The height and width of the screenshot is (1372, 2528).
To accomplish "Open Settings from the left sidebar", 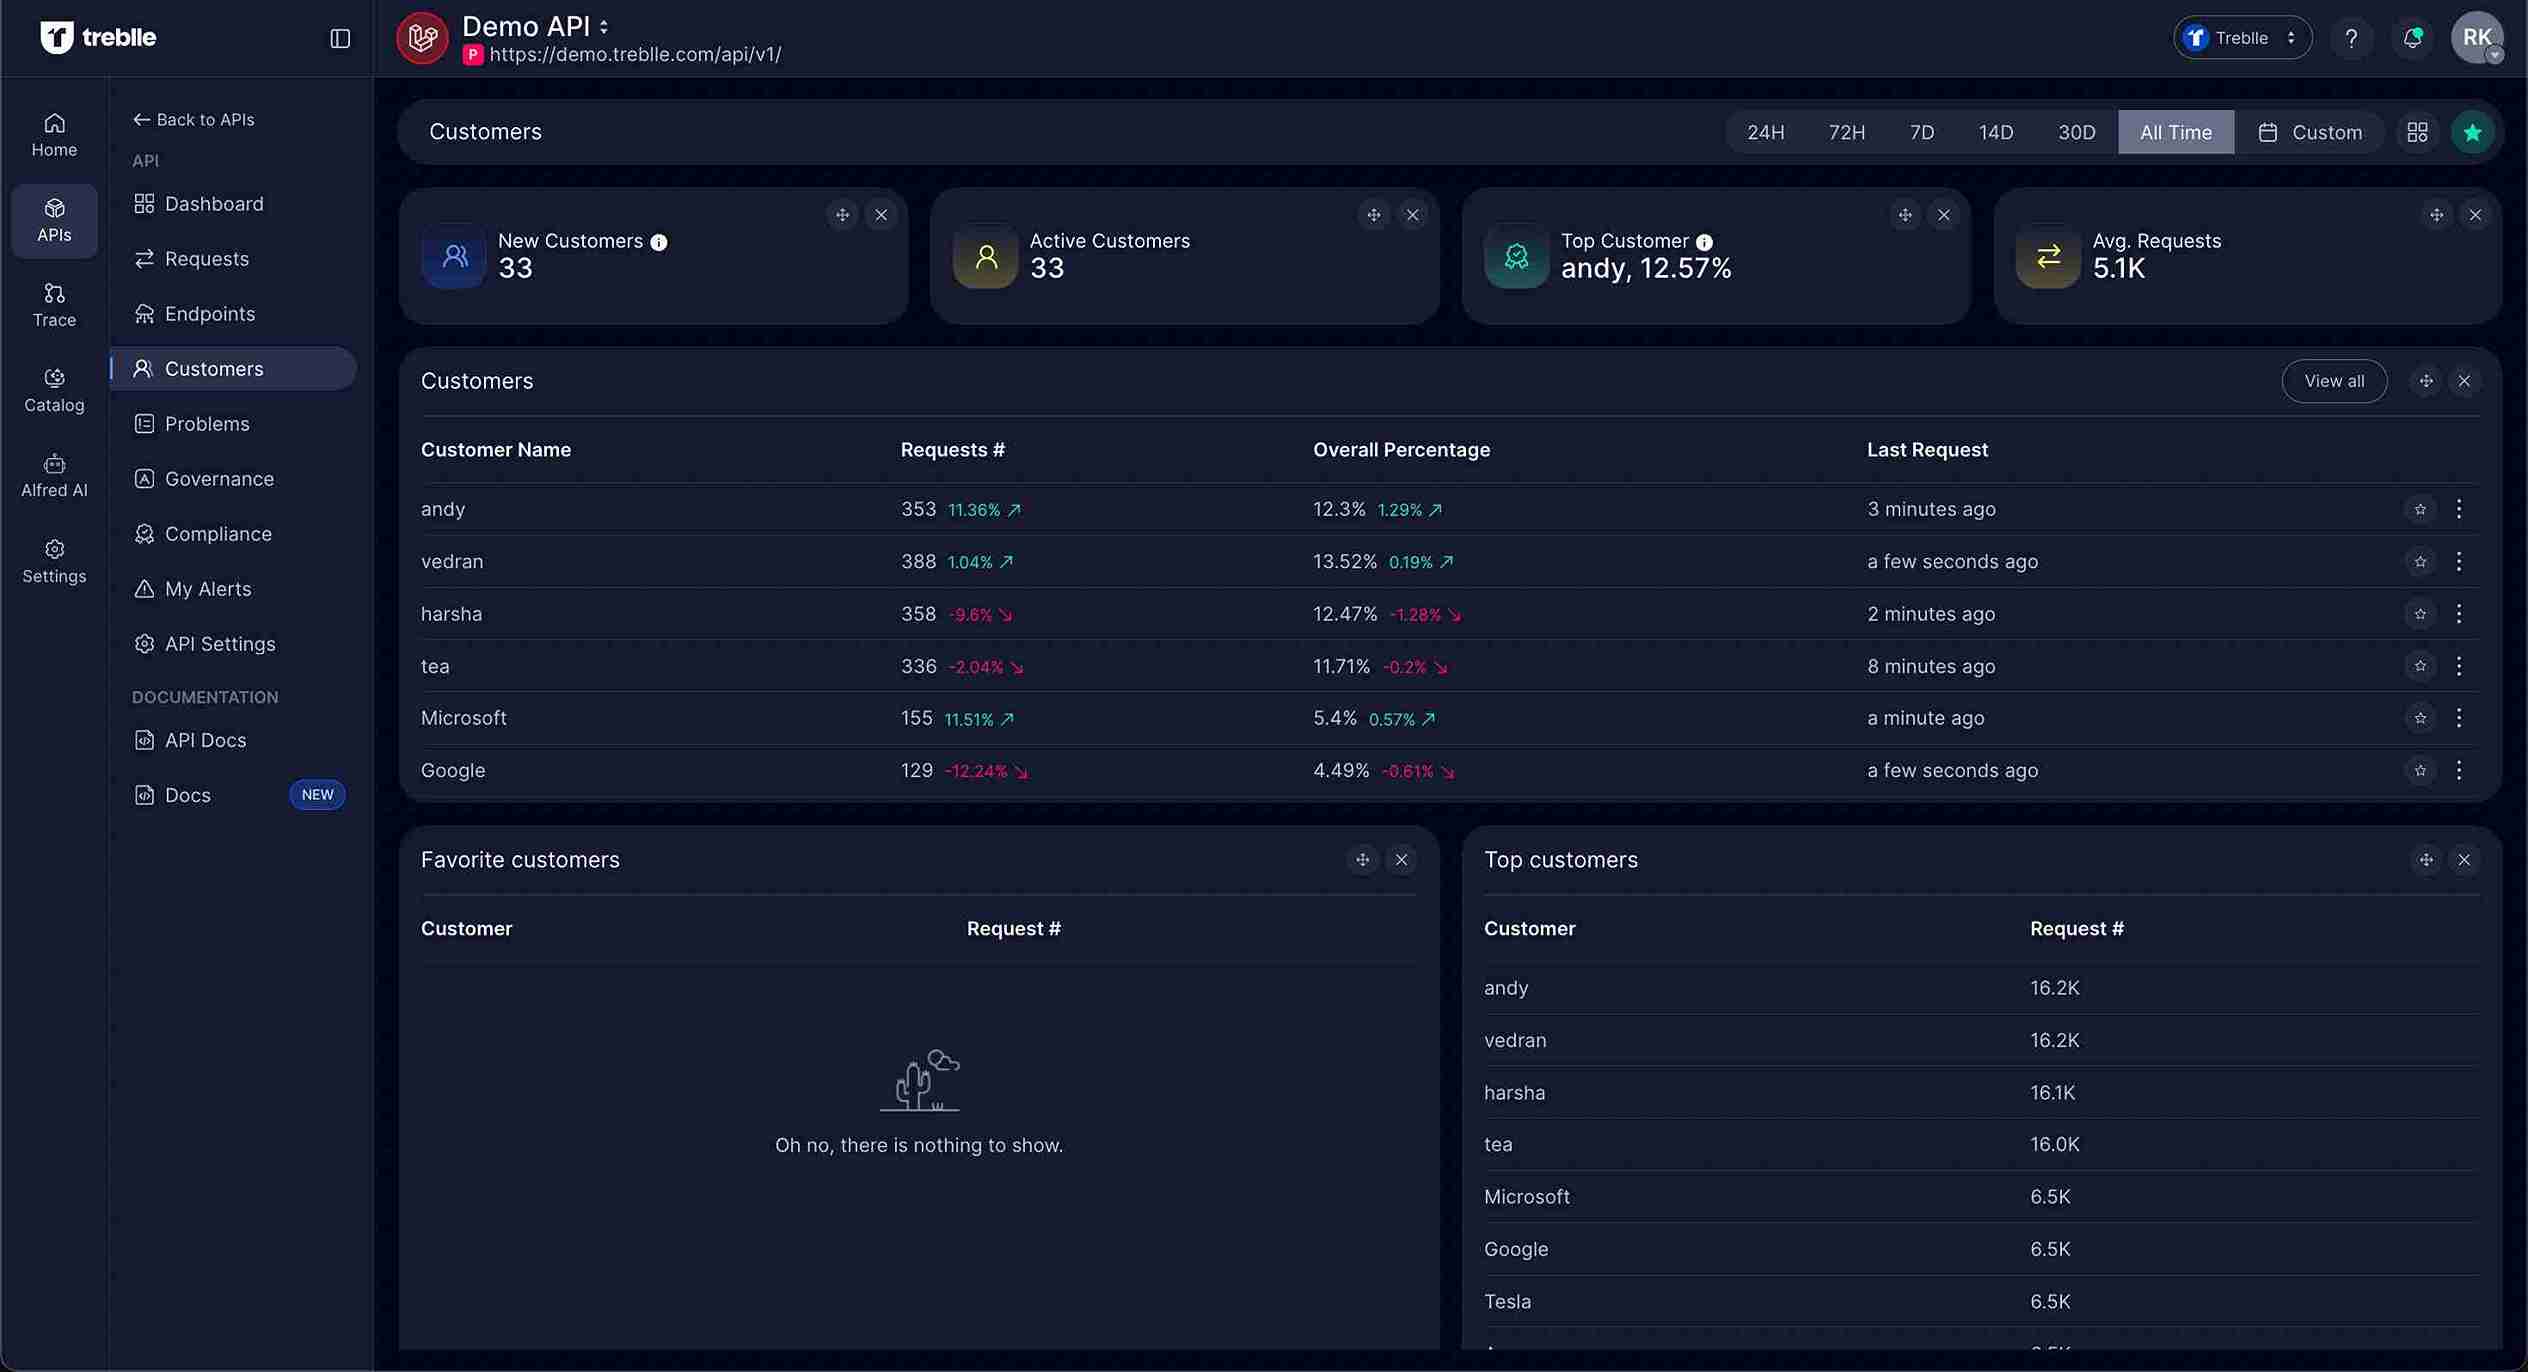I will 54,561.
